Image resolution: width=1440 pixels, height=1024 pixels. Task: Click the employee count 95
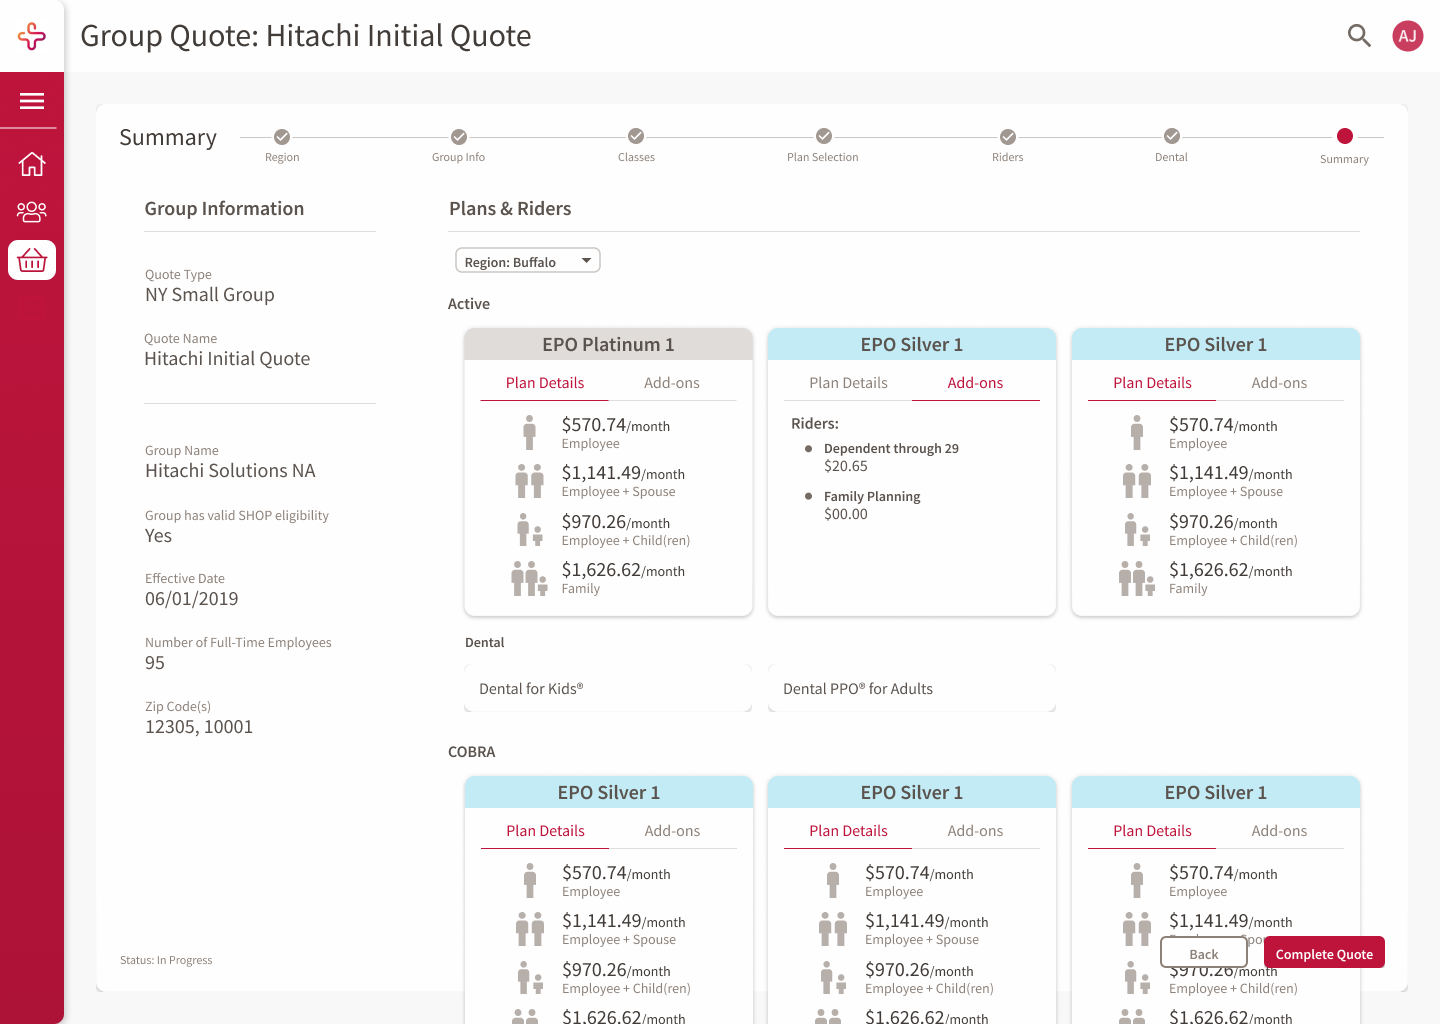[155, 662]
